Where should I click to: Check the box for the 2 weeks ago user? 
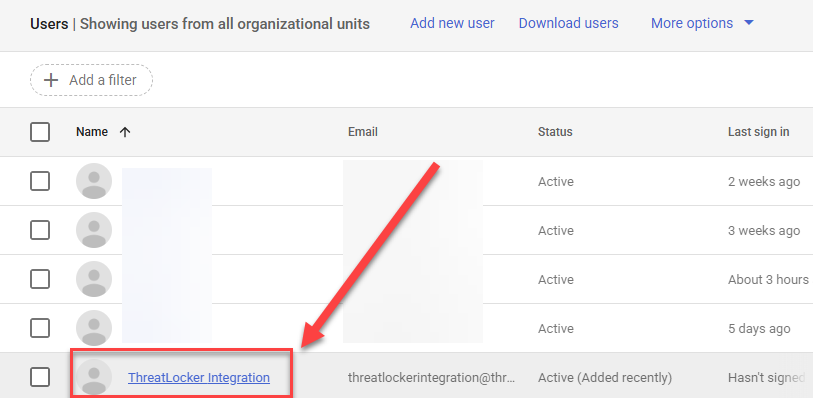click(x=40, y=181)
